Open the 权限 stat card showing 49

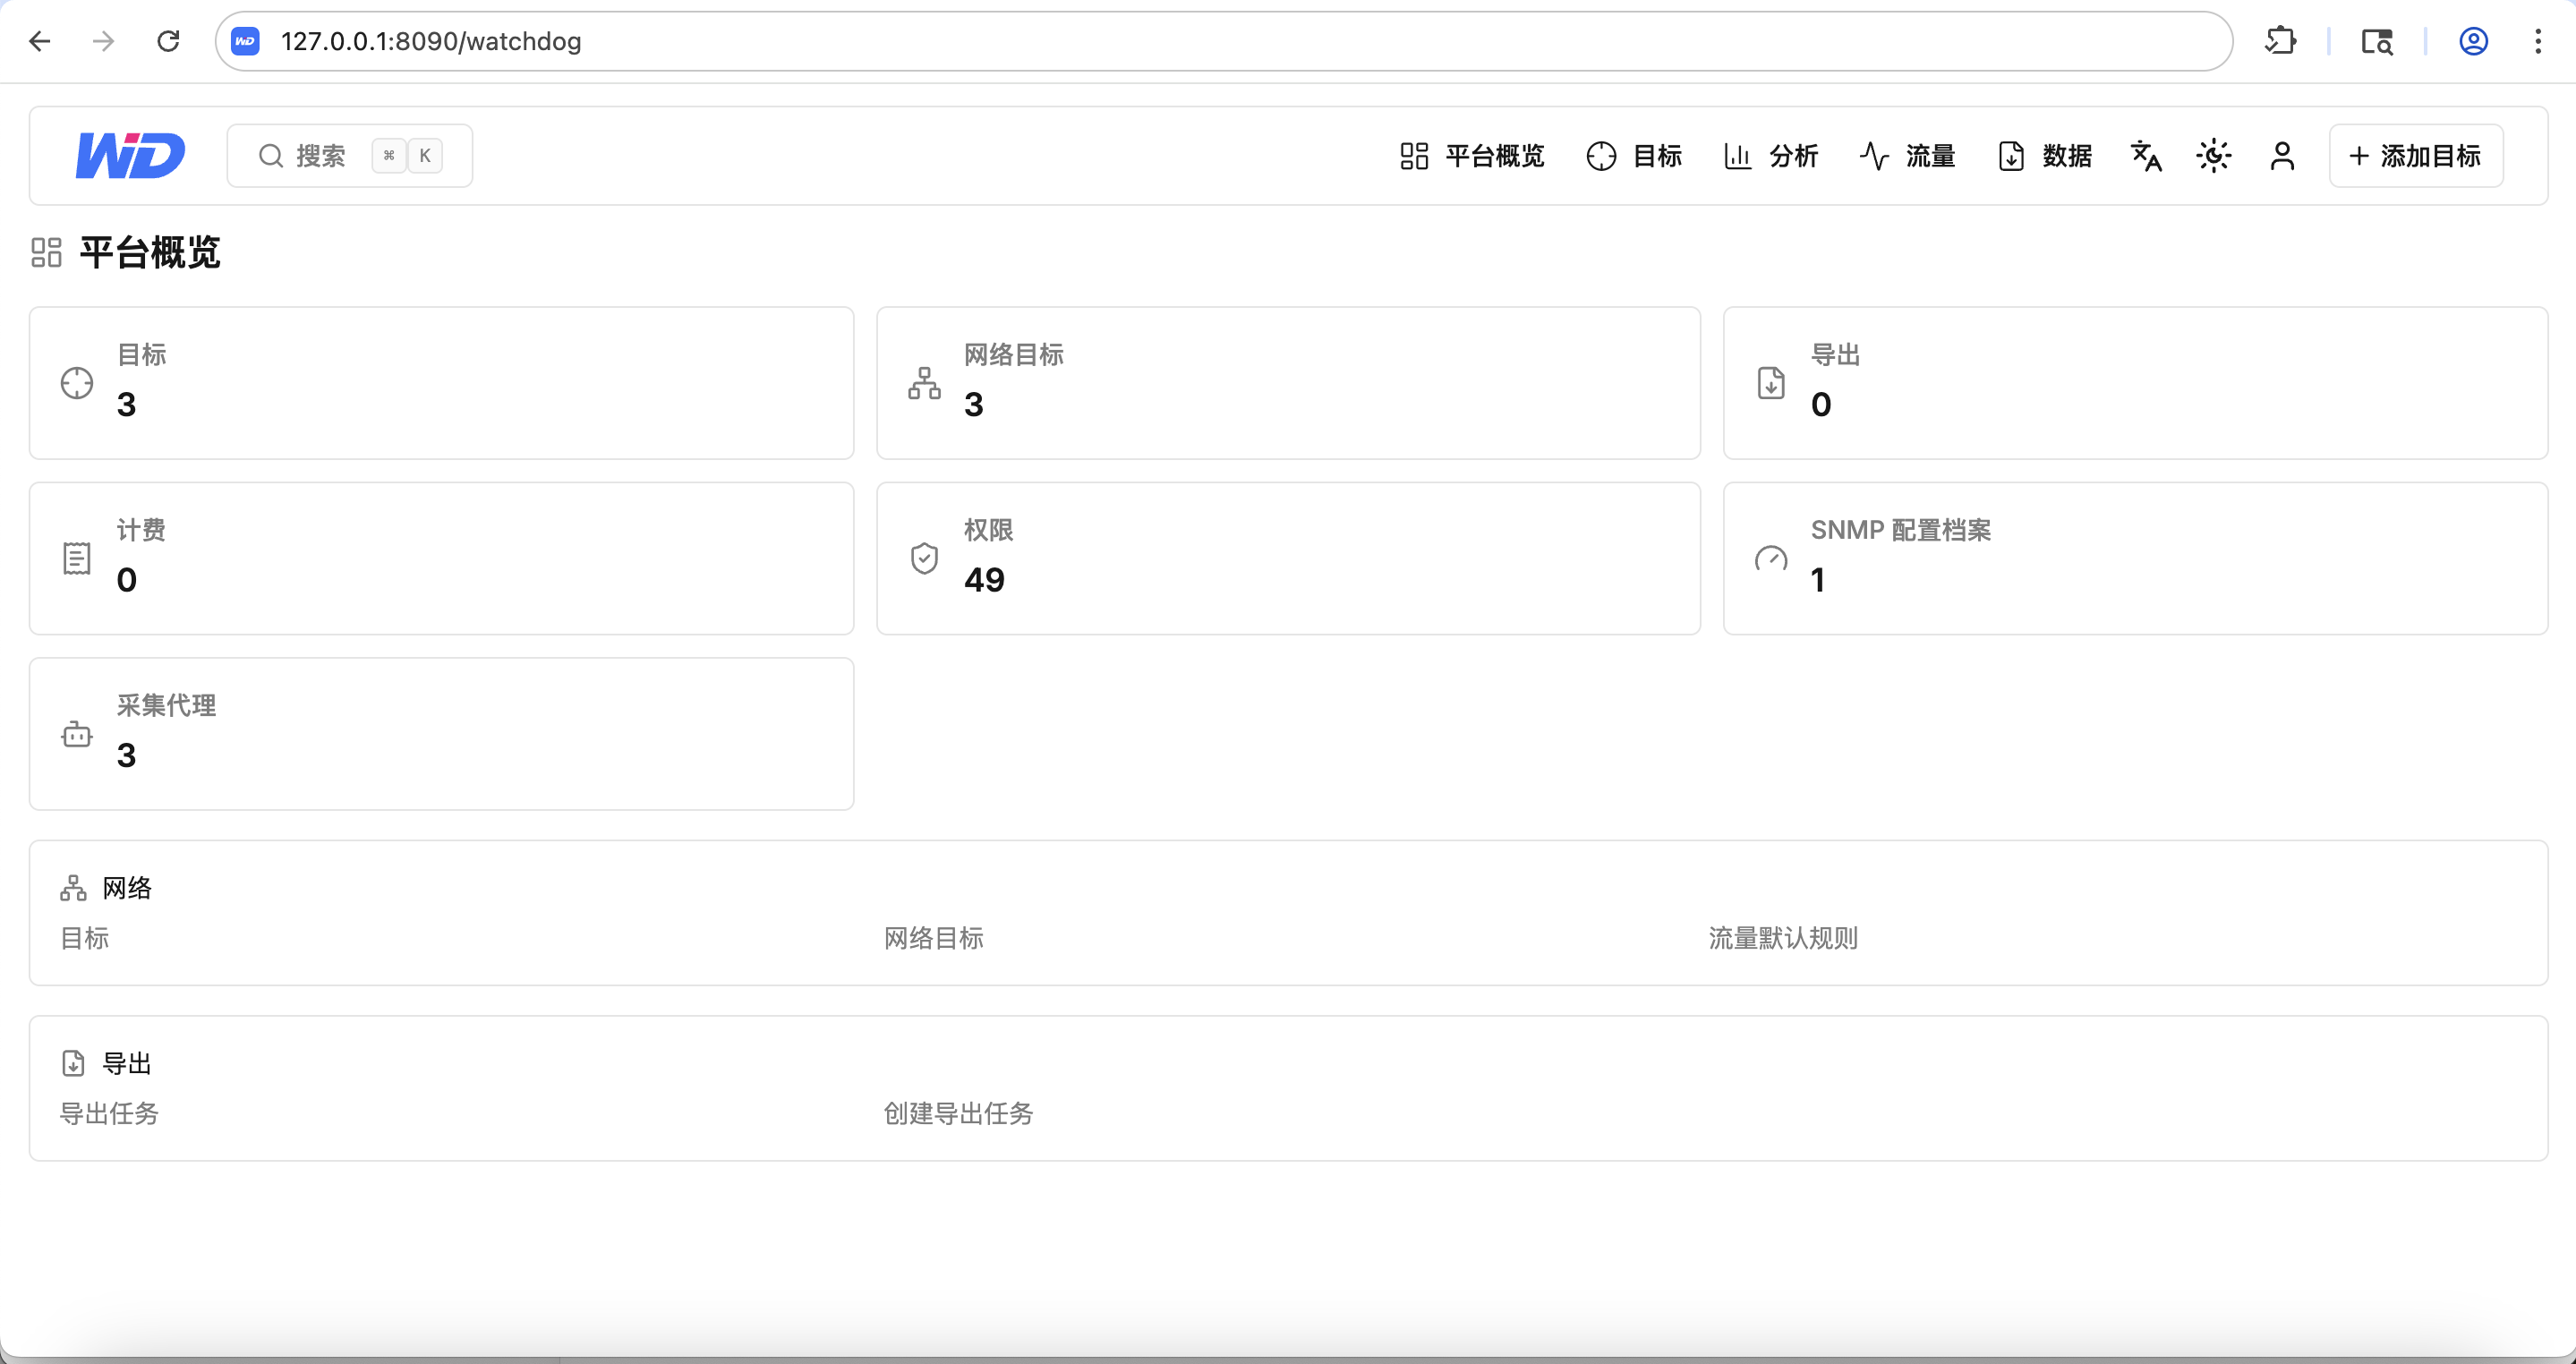click(x=1288, y=559)
